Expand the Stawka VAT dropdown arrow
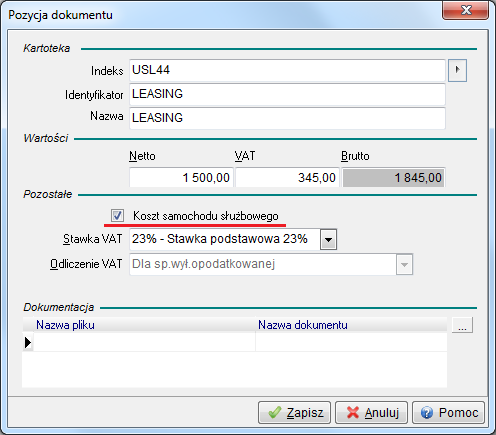 click(x=328, y=239)
